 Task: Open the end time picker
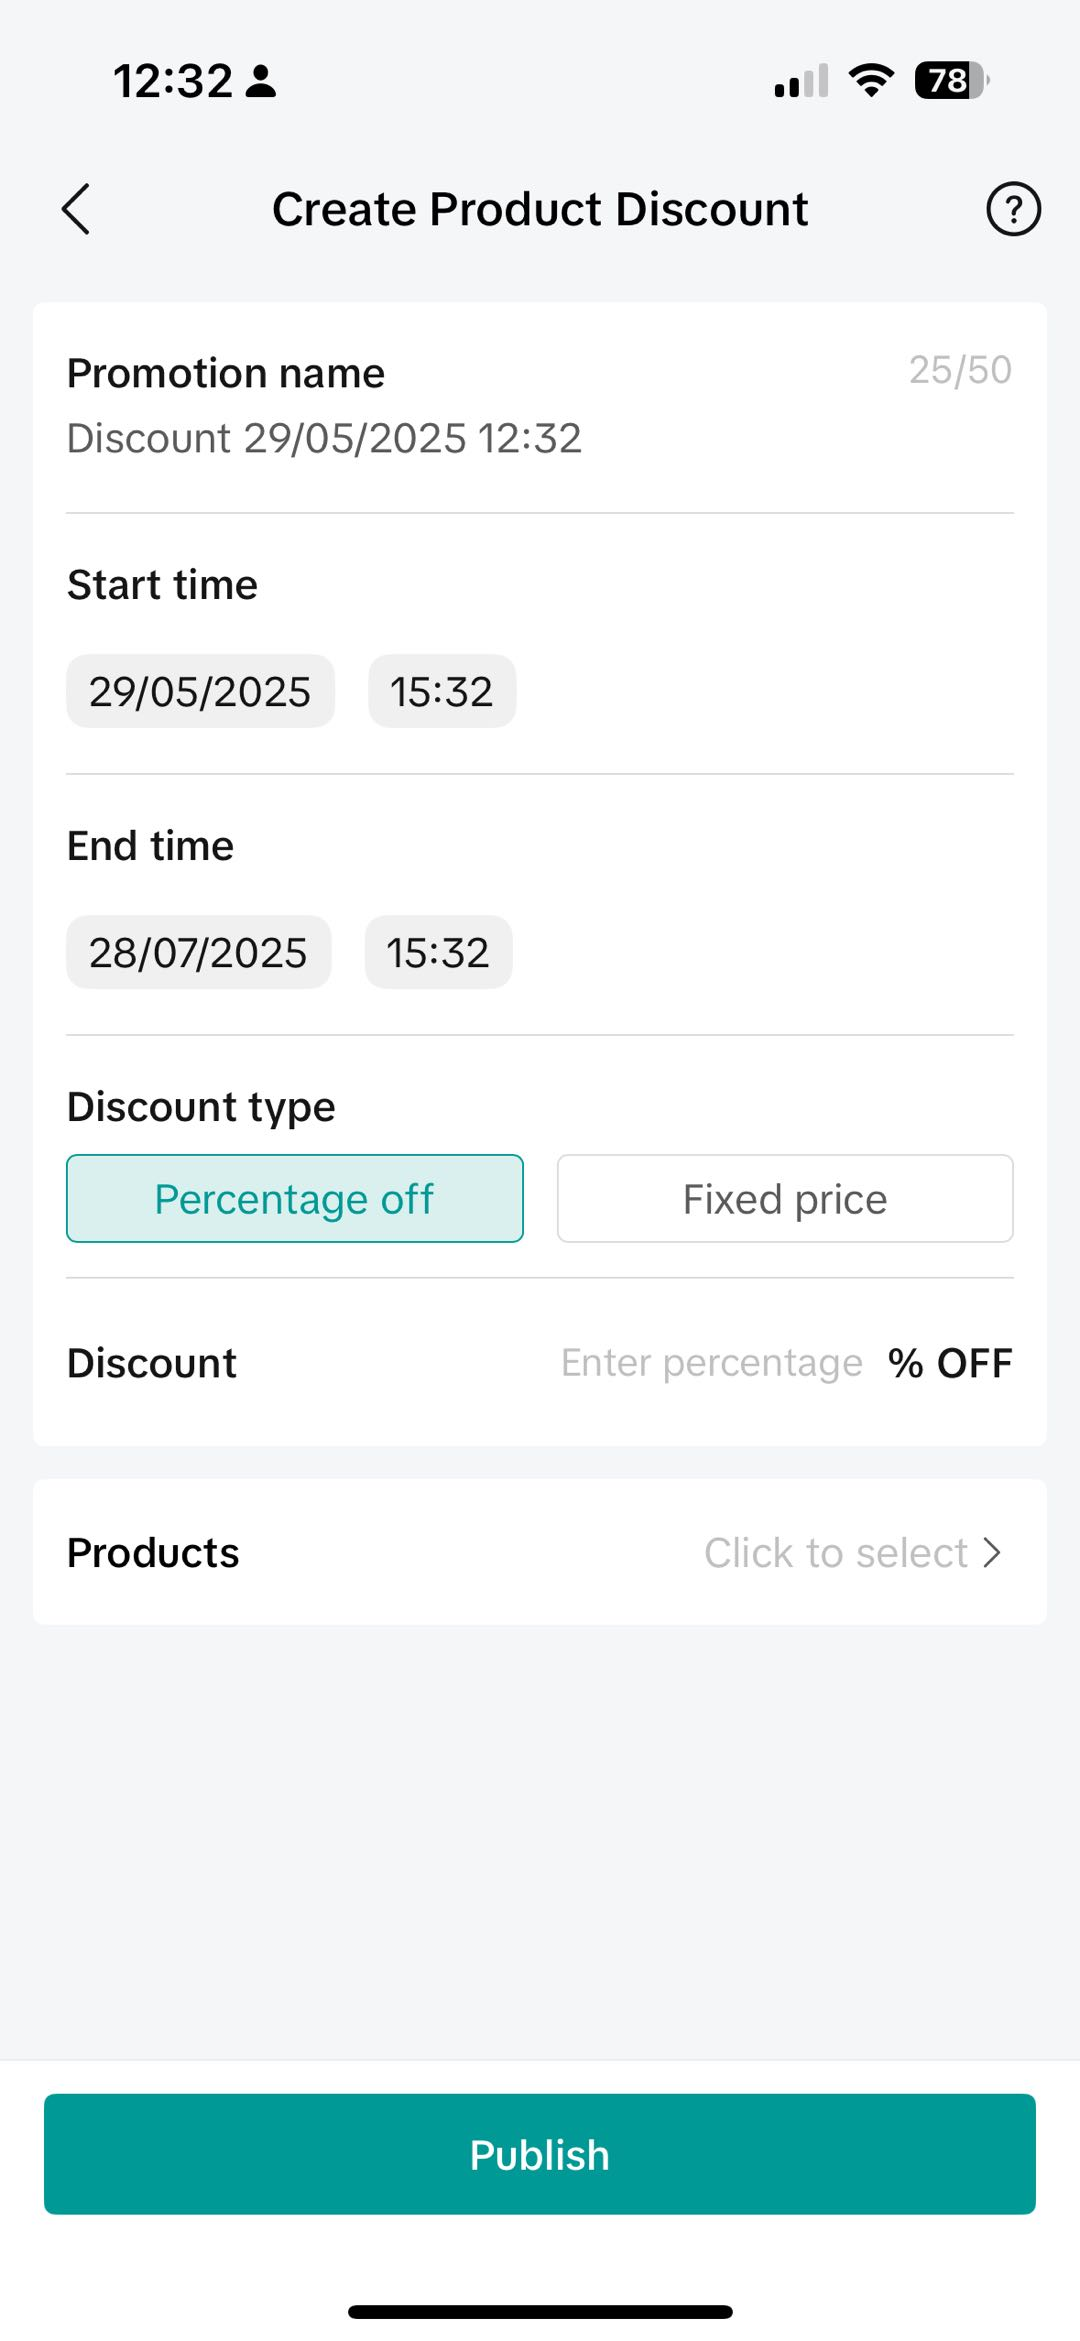[438, 953]
